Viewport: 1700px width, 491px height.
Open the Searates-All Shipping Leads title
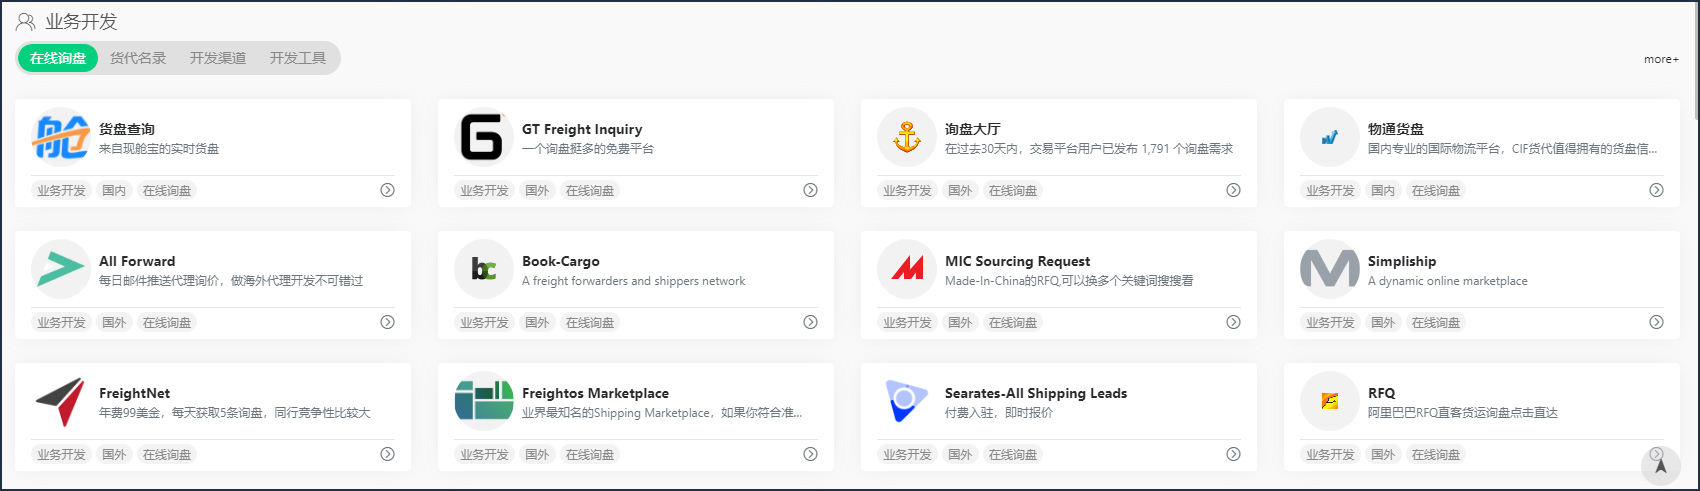(1036, 393)
